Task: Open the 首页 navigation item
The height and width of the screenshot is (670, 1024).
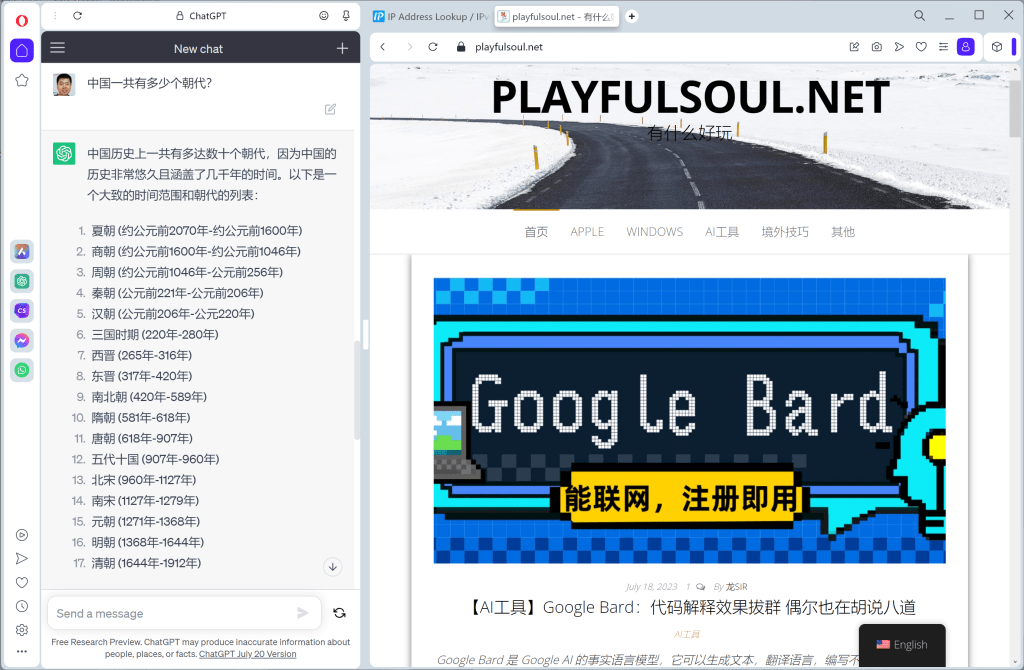Action: (536, 232)
